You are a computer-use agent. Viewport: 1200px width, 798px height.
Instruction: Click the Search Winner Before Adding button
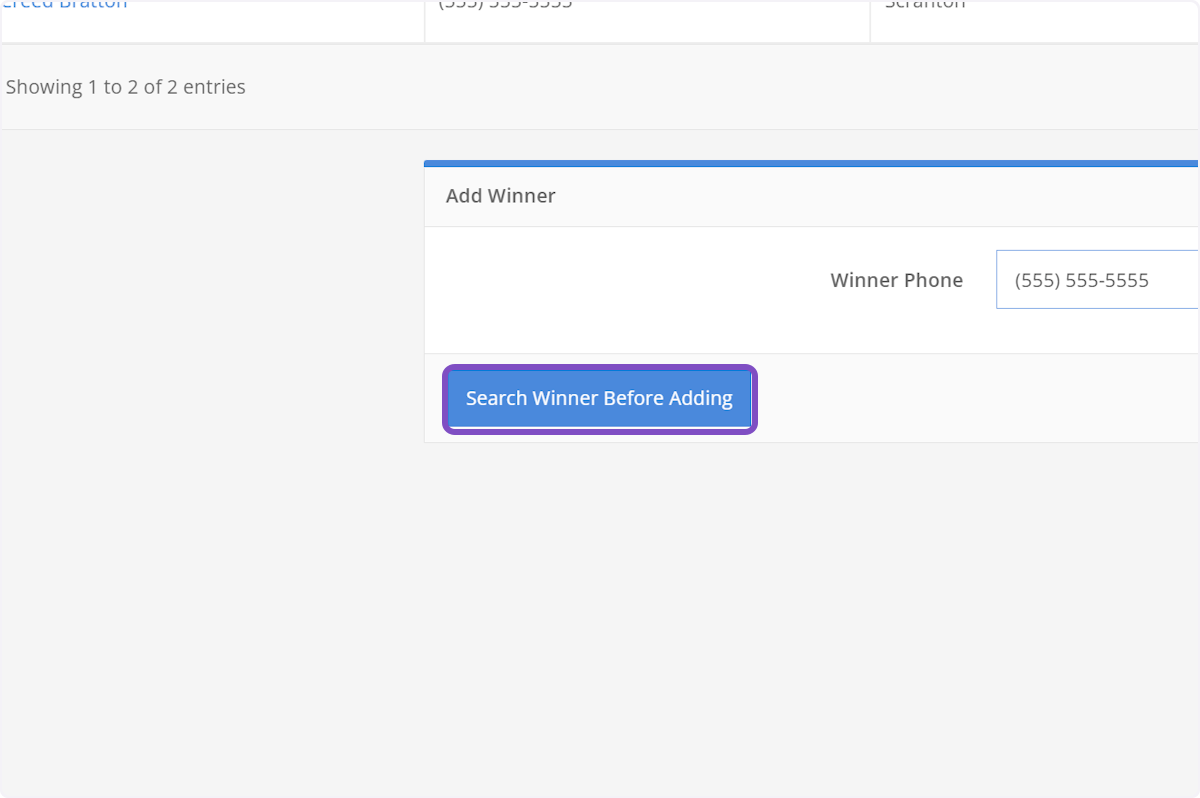598,398
